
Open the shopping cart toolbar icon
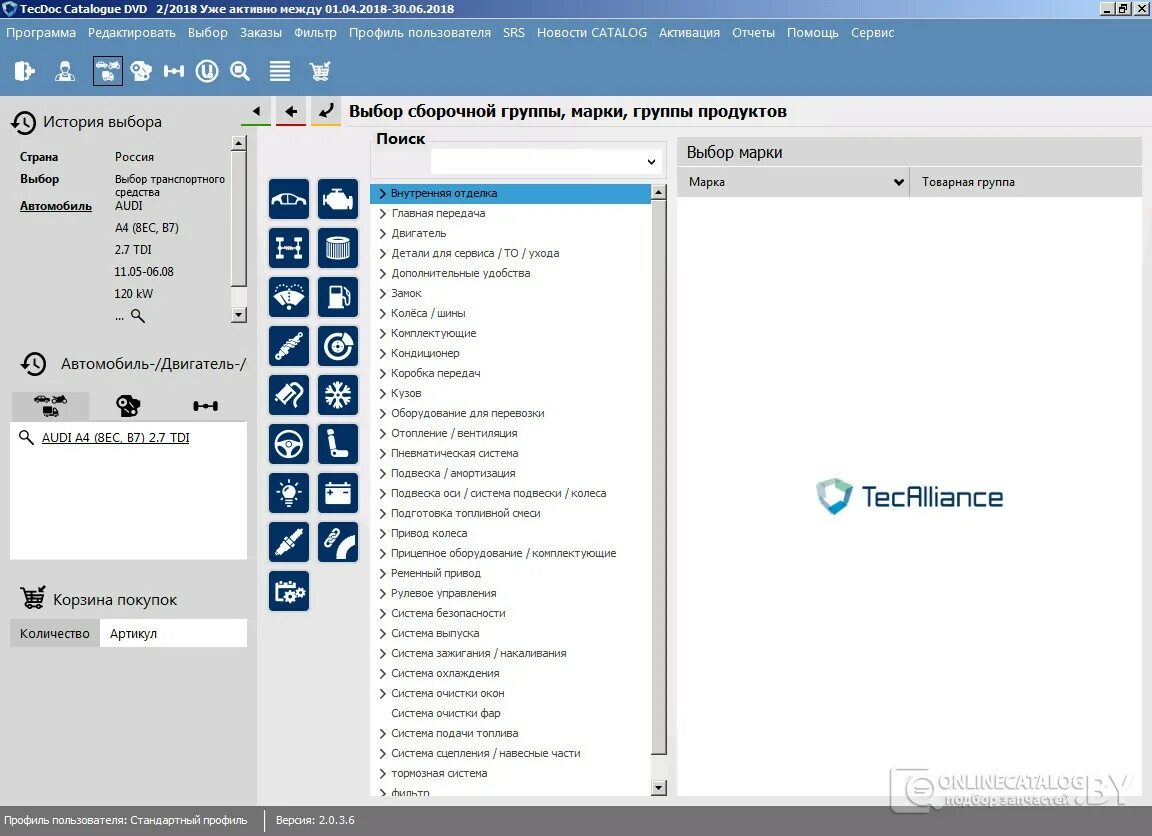click(320, 71)
